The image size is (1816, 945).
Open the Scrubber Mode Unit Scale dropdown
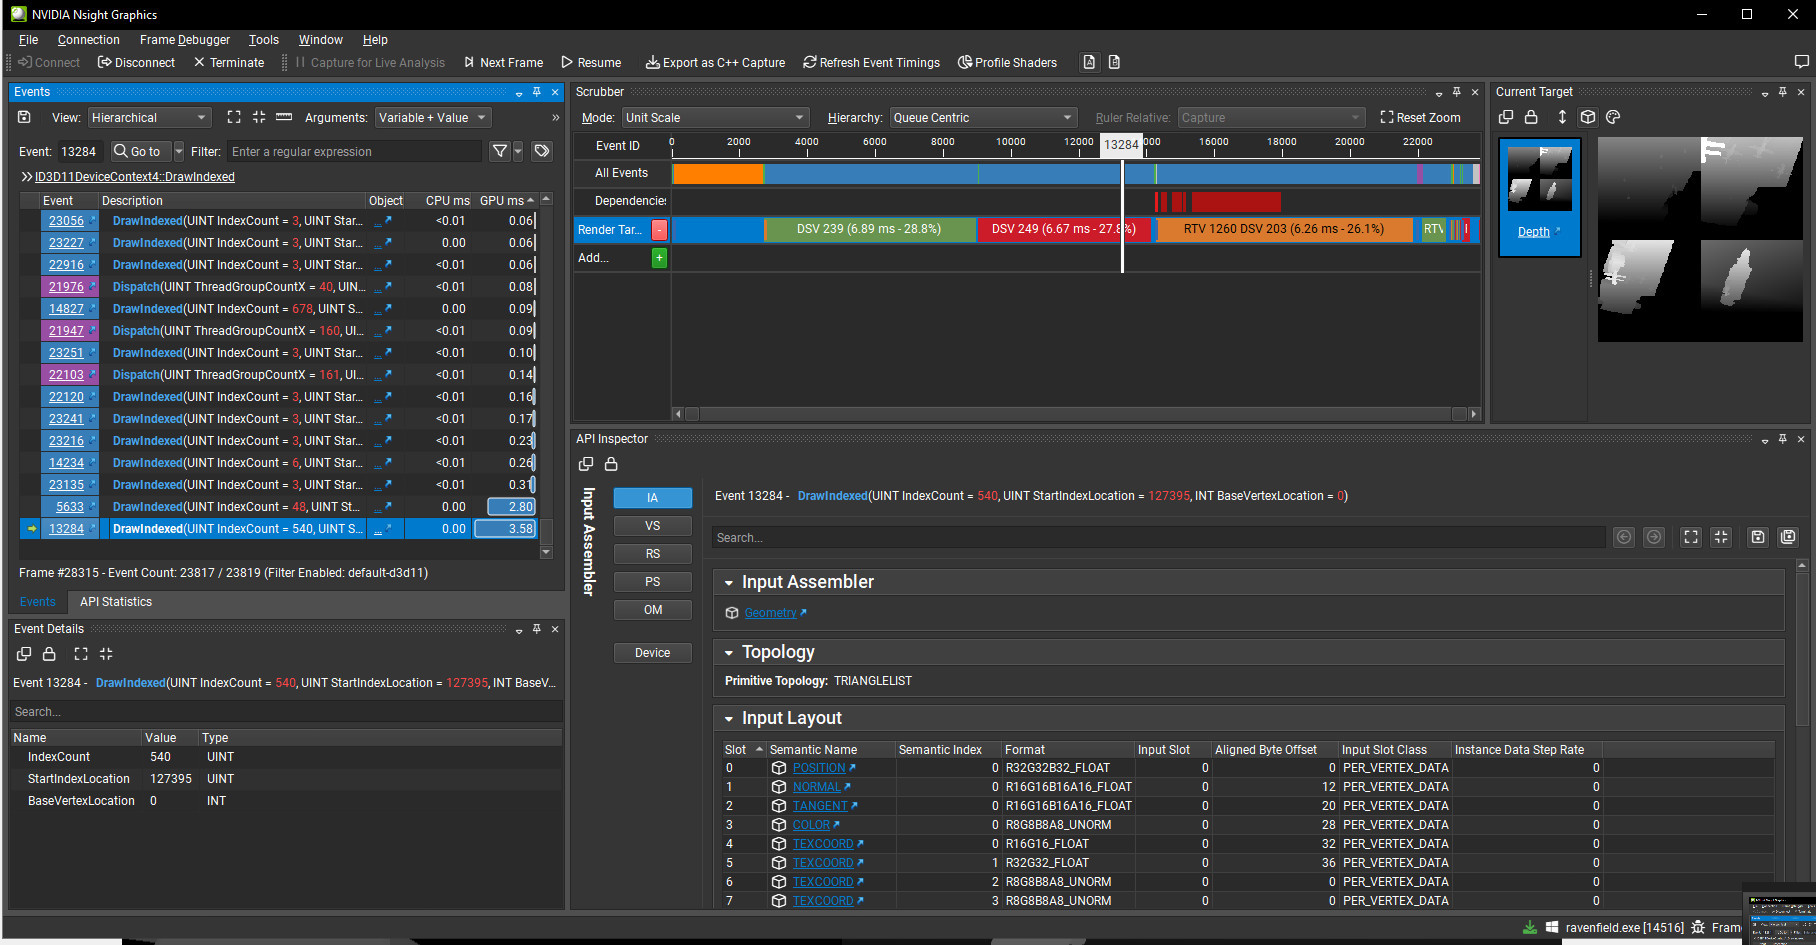[715, 118]
